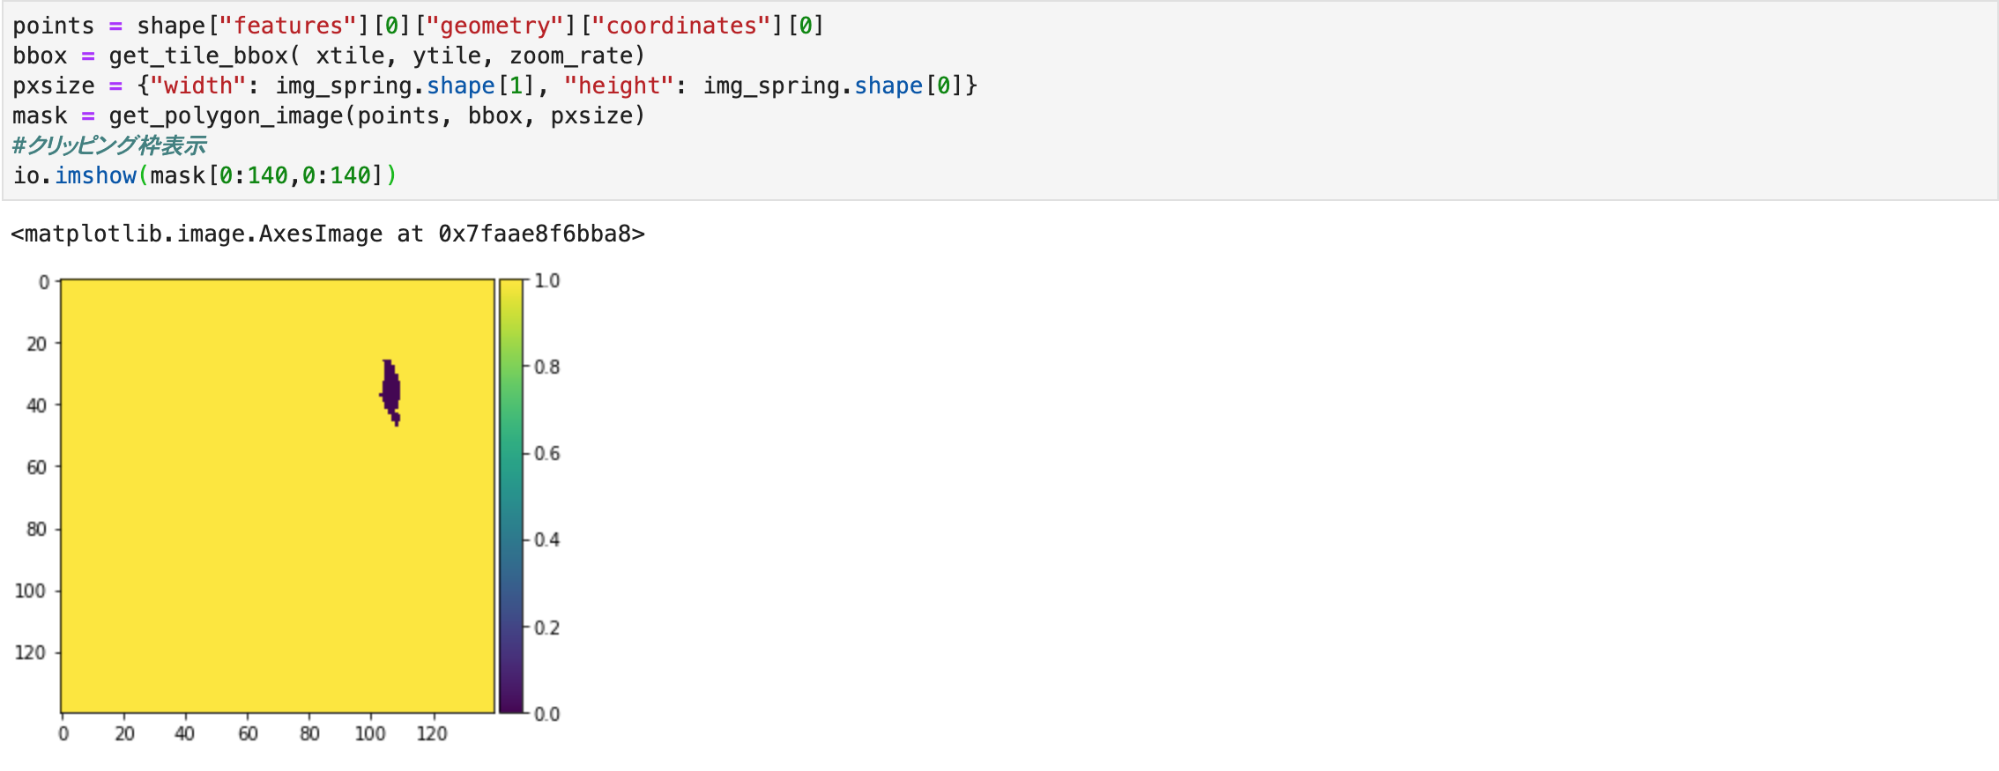Click the dark purple polygon in the plot
Viewport: 1999px width, 771px height.
click(390, 392)
